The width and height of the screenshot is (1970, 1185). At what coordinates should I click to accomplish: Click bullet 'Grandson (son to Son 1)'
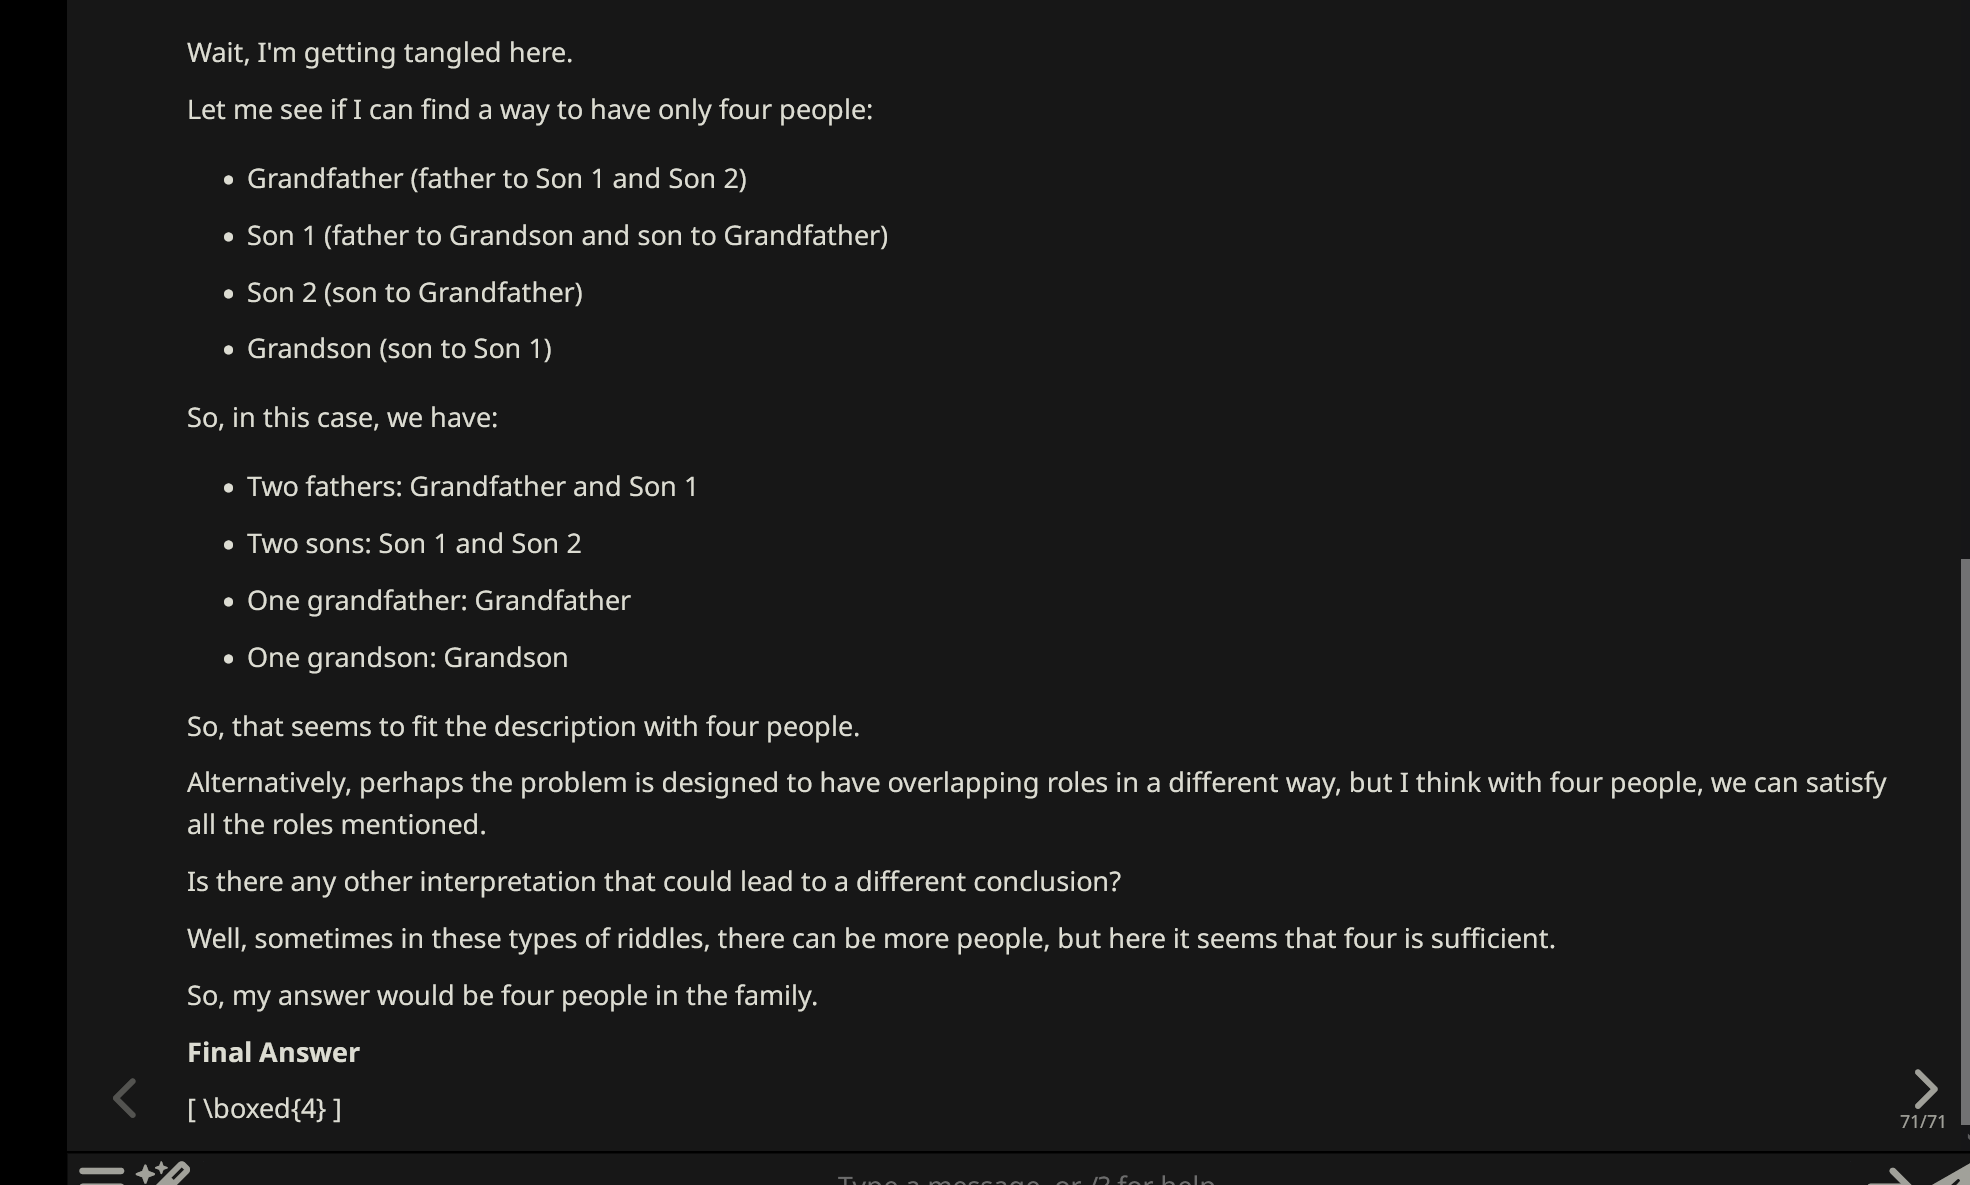[399, 349]
